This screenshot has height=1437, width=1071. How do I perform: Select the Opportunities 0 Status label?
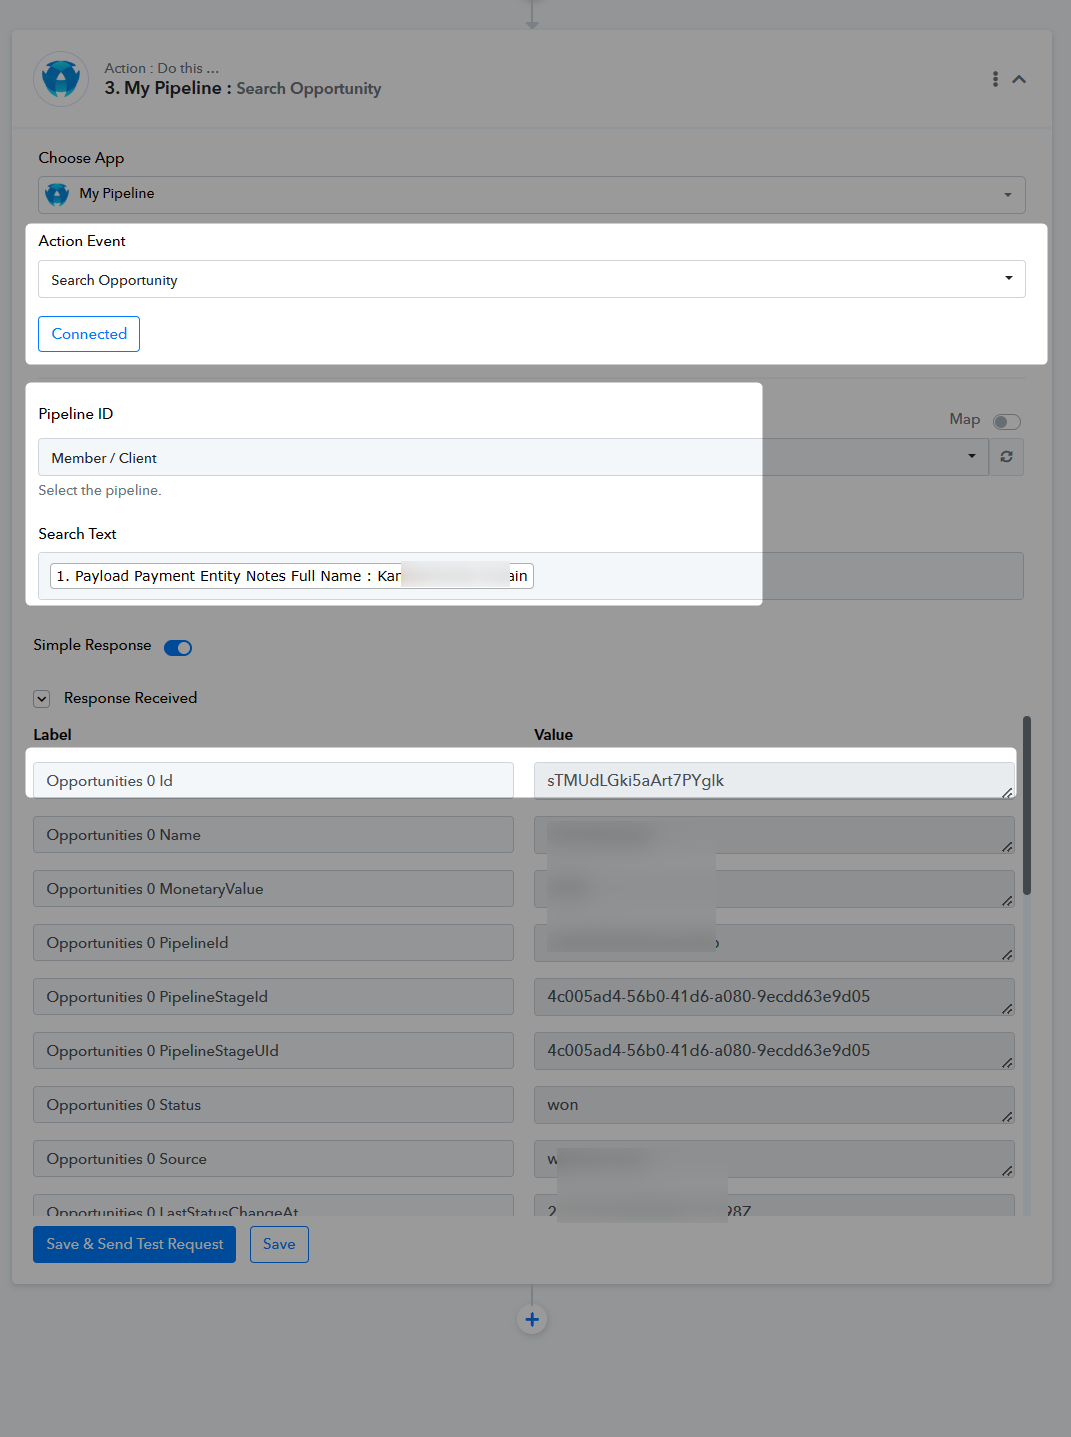coord(273,1105)
